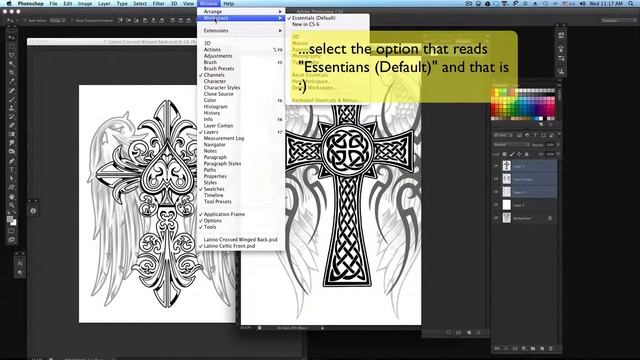Open the Apple menu
The height and width of the screenshot is (360, 640).
(x=9, y=3)
